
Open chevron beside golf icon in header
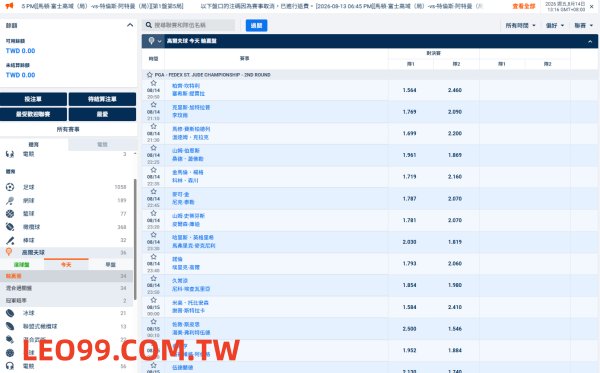160,41
